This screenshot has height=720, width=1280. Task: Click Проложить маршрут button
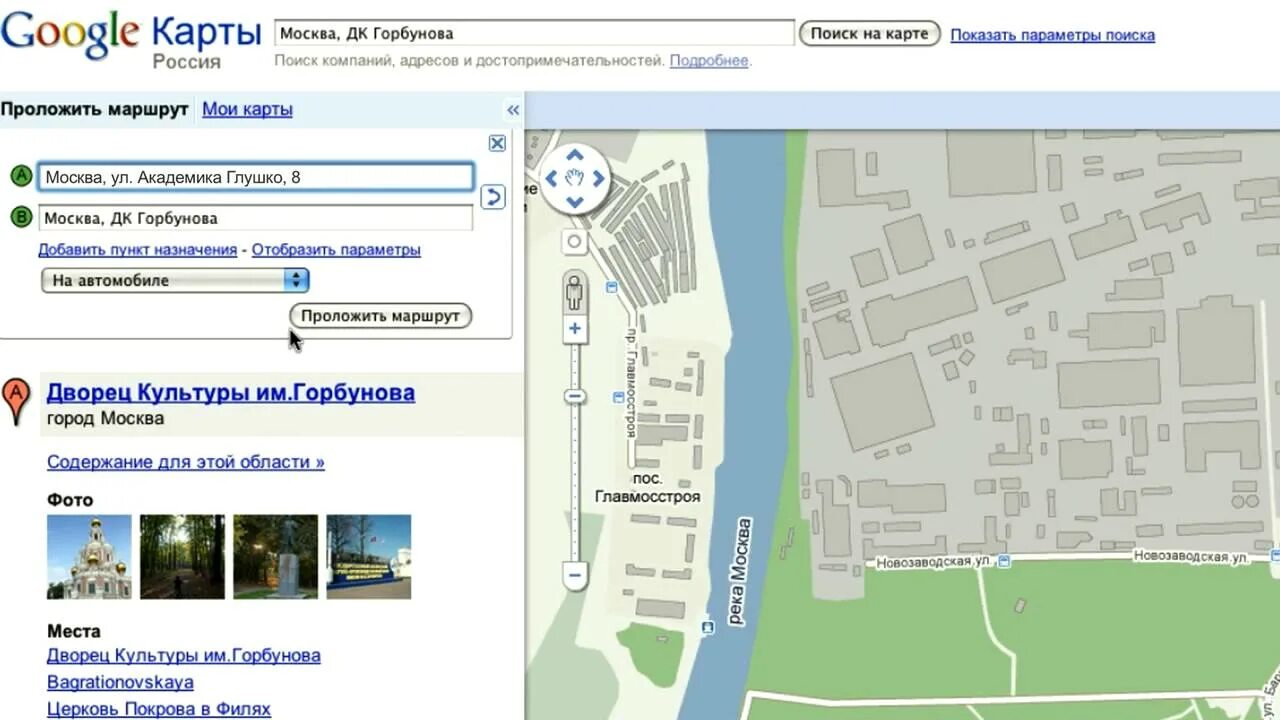tap(381, 316)
